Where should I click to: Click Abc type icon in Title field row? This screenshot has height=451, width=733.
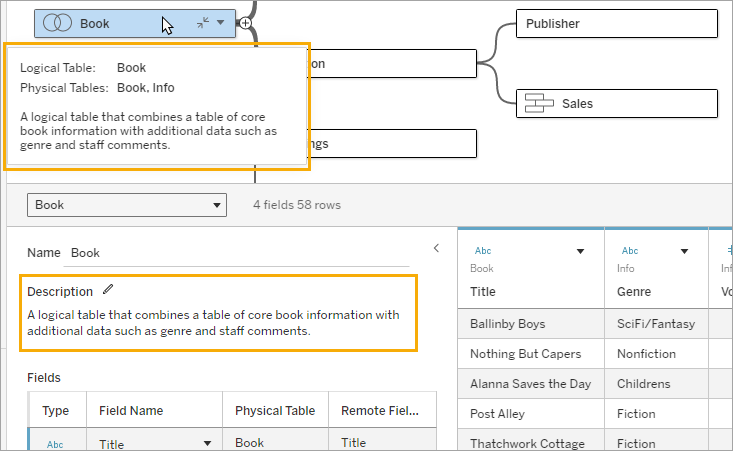tap(56, 444)
